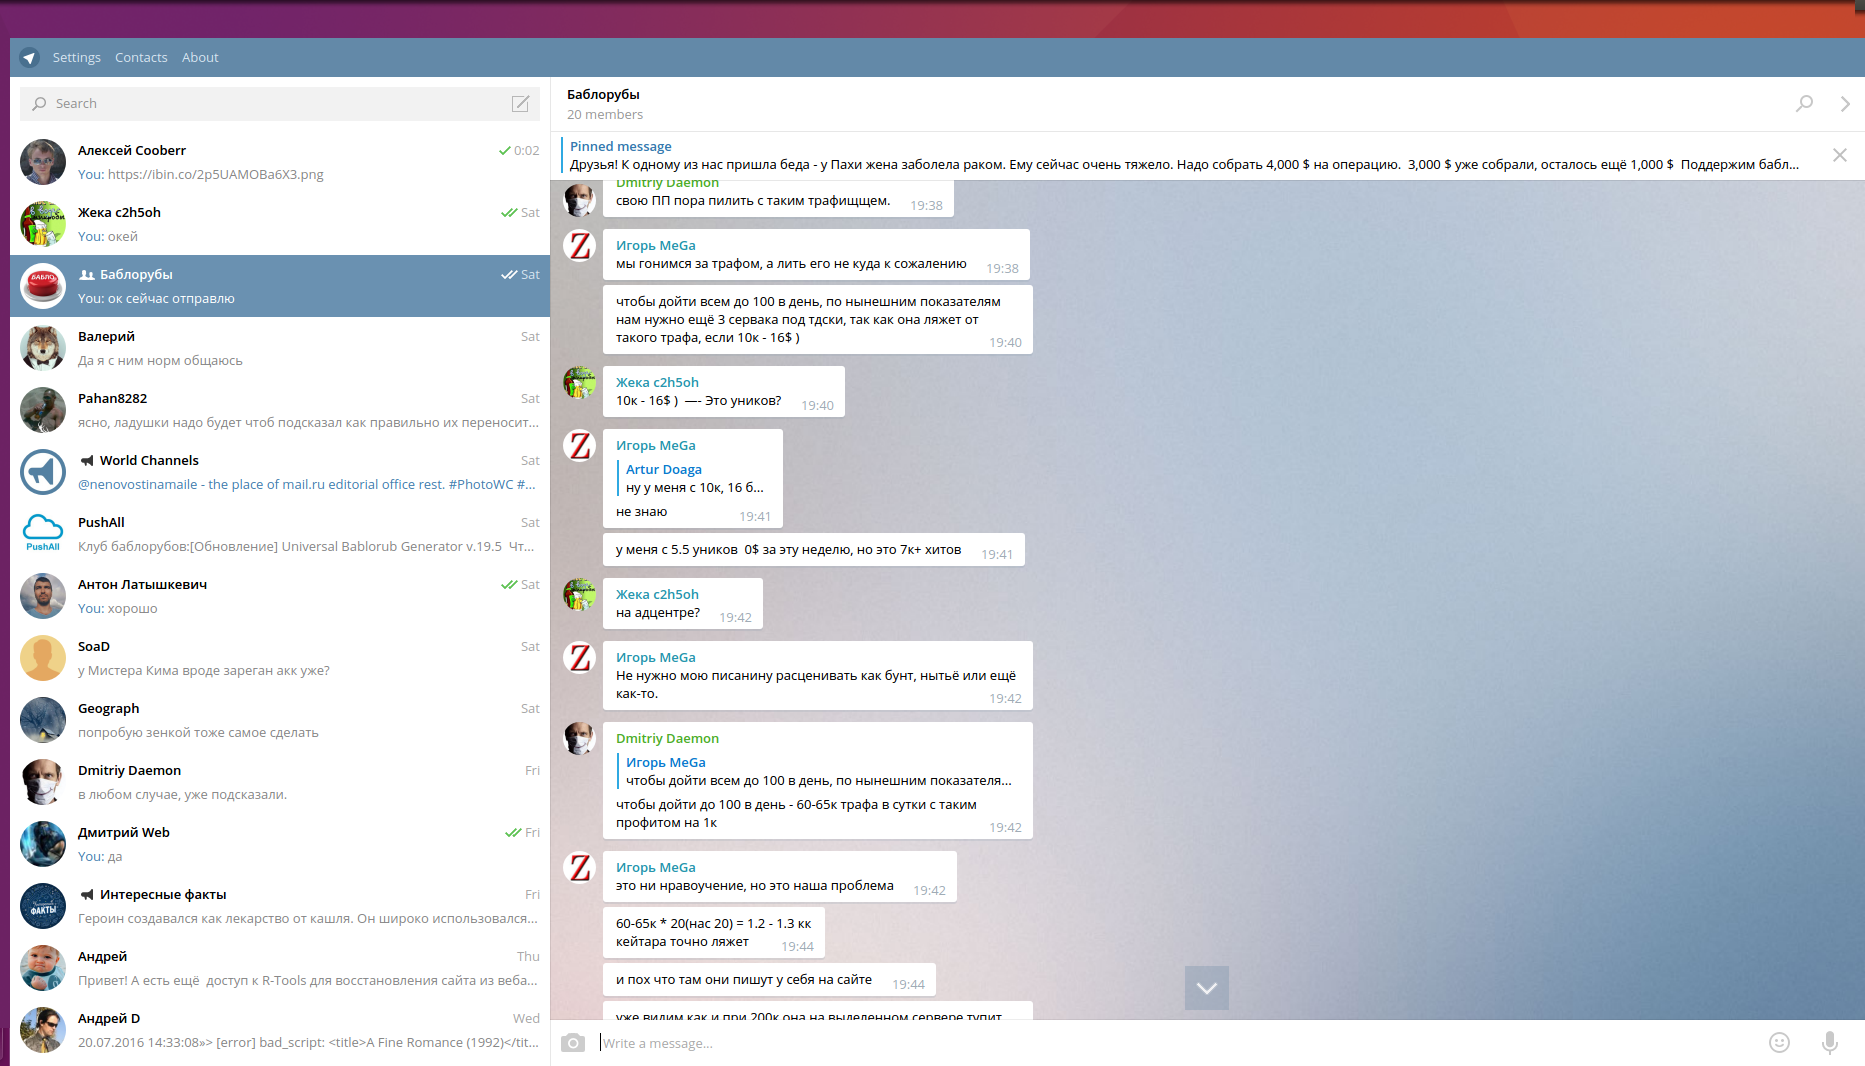Open chat with Алексей Cooberr

tap(280, 162)
